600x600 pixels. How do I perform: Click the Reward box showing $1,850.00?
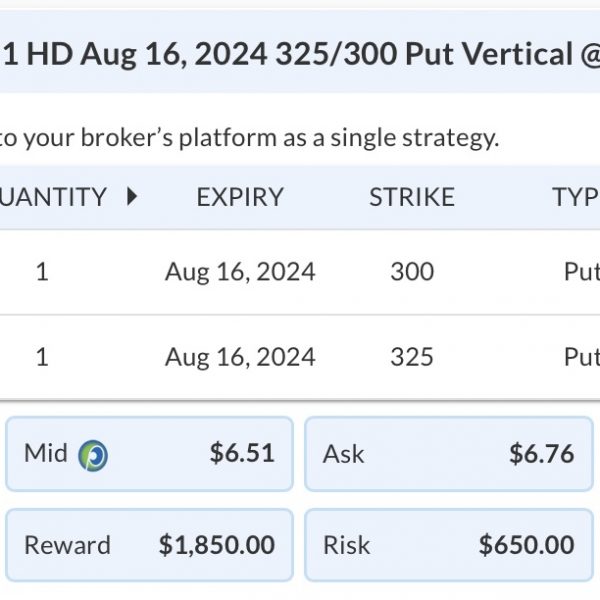click(x=150, y=545)
